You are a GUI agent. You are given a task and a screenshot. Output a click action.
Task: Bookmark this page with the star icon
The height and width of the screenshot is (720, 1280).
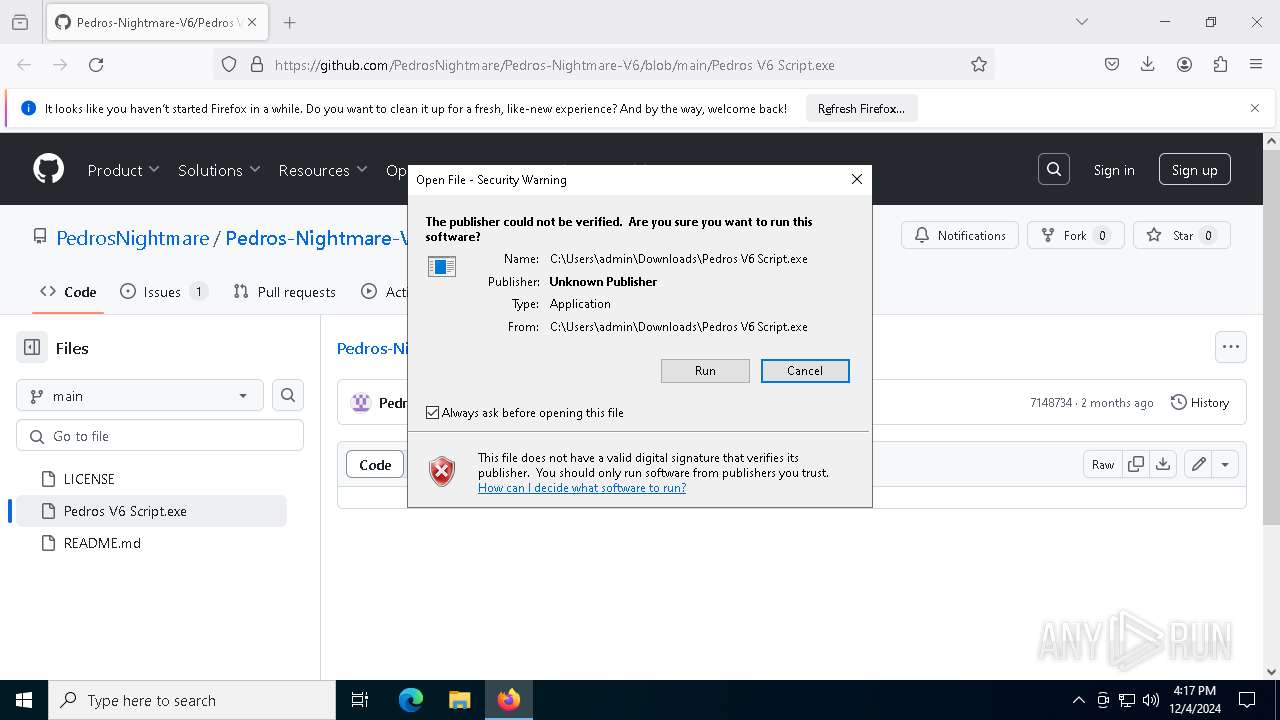(x=979, y=65)
